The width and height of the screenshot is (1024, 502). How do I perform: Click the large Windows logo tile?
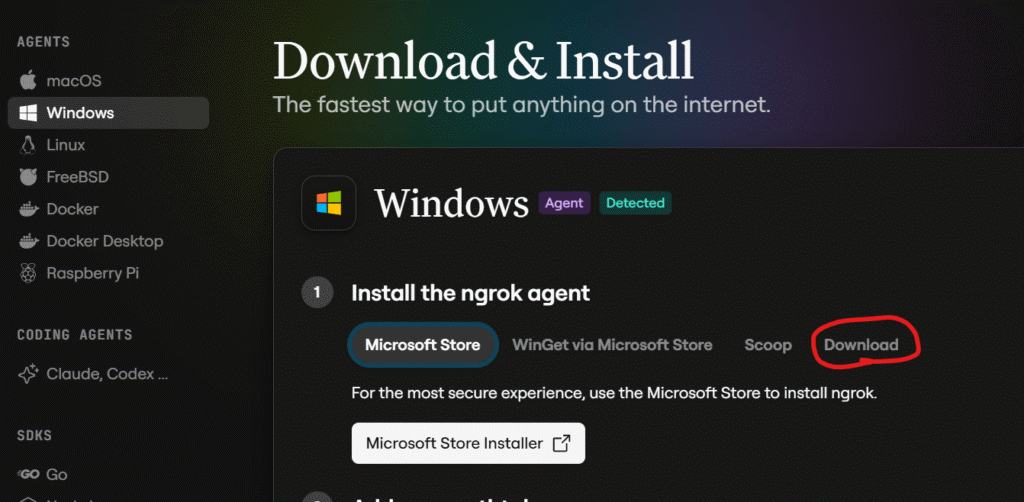328,203
